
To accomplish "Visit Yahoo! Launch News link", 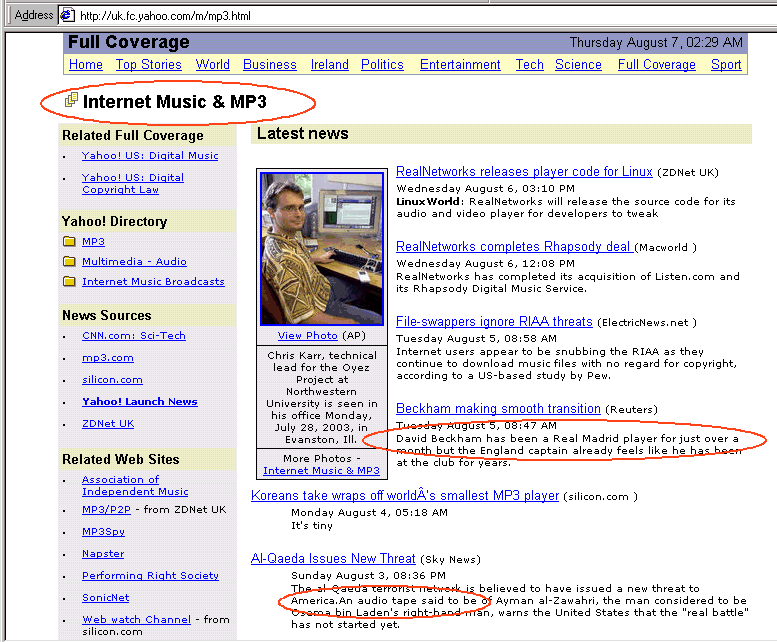I will [140, 401].
